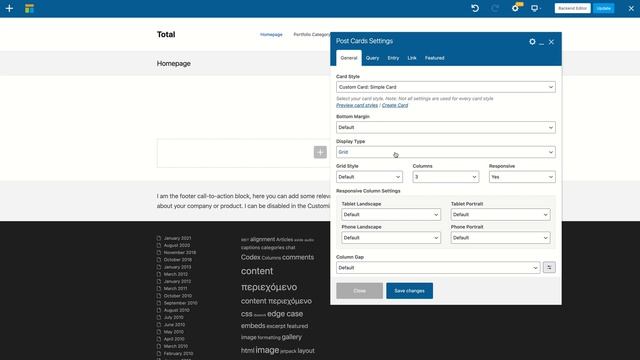Click the Redo arrow icon
This screenshot has width=640, height=360.
point(495,8)
